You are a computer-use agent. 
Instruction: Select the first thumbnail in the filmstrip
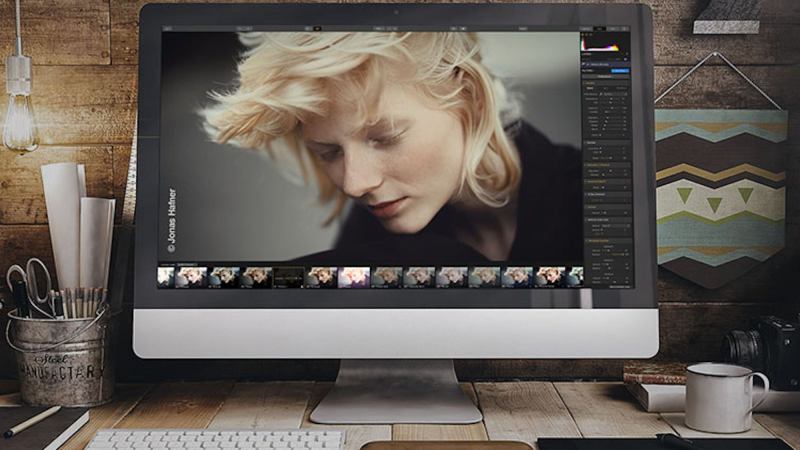[x=163, y=276]
